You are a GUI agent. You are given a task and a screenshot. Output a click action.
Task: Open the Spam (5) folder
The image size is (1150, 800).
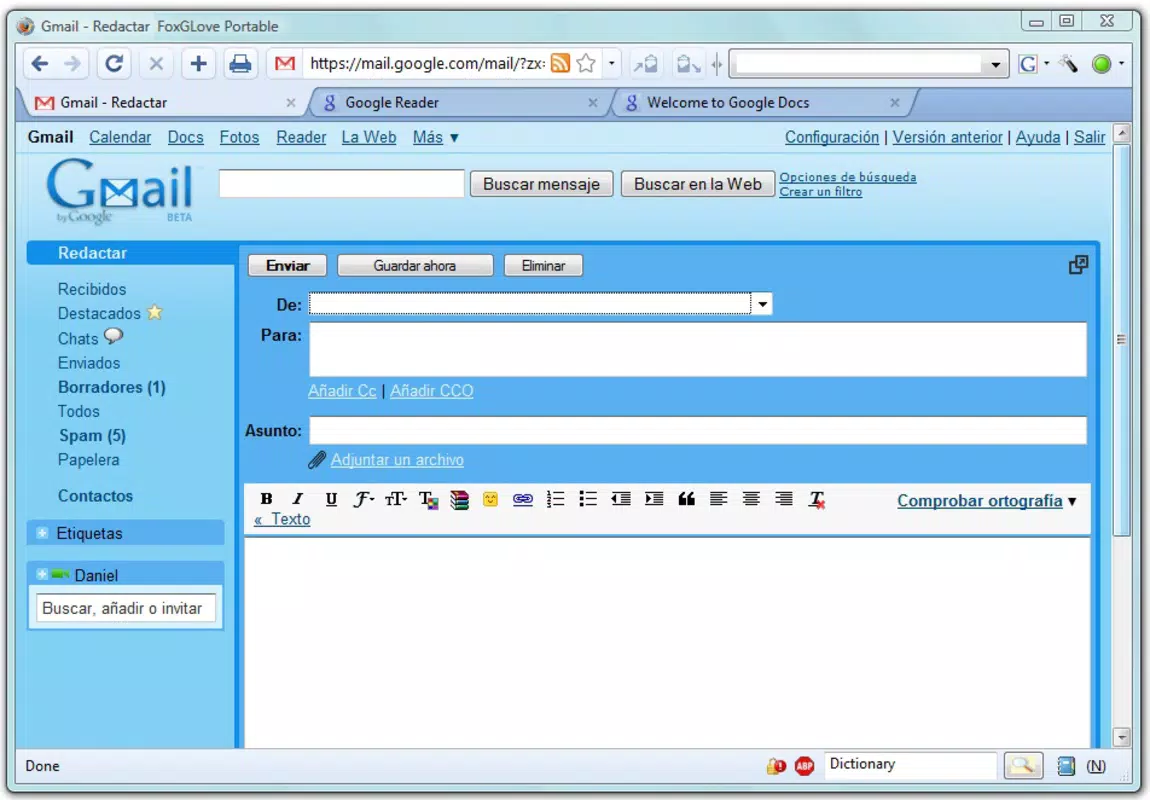point(92,435)
